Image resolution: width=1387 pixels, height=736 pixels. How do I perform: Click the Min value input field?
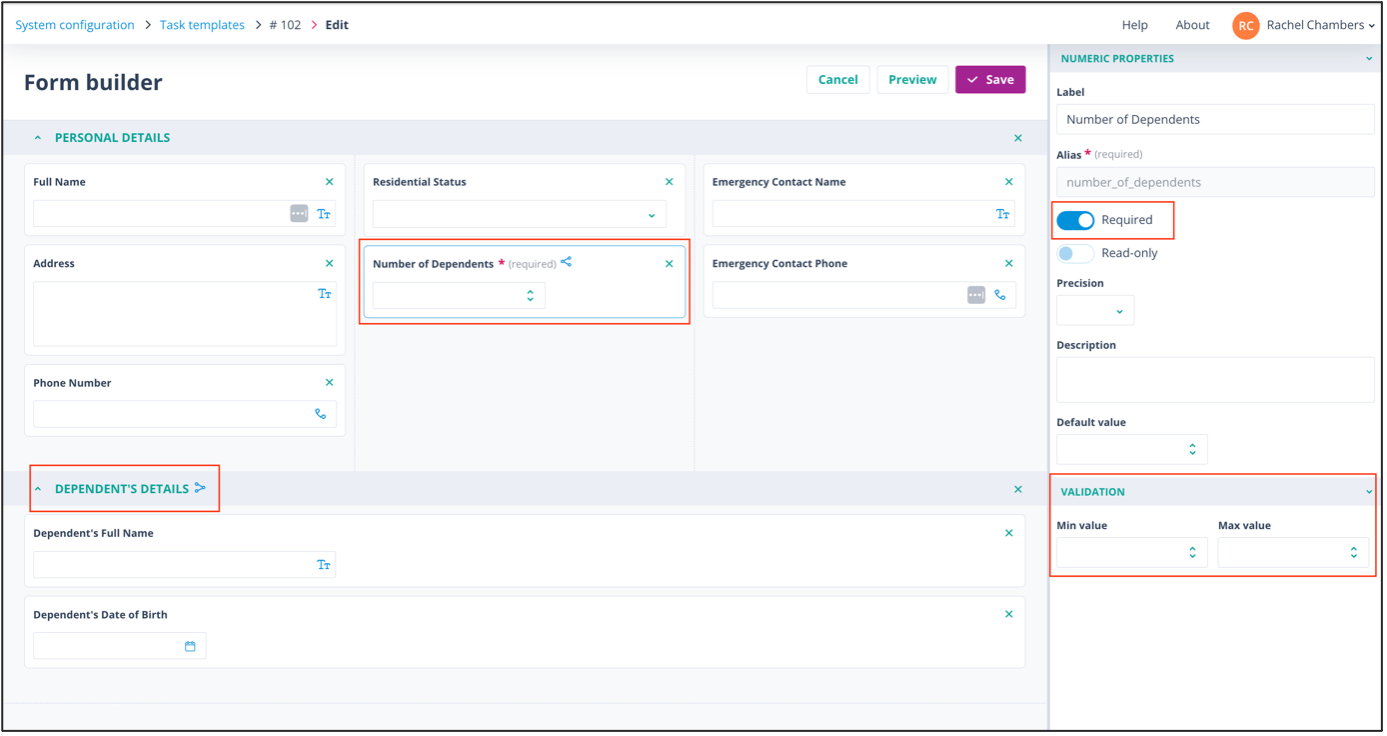(x=1132, y=552)
